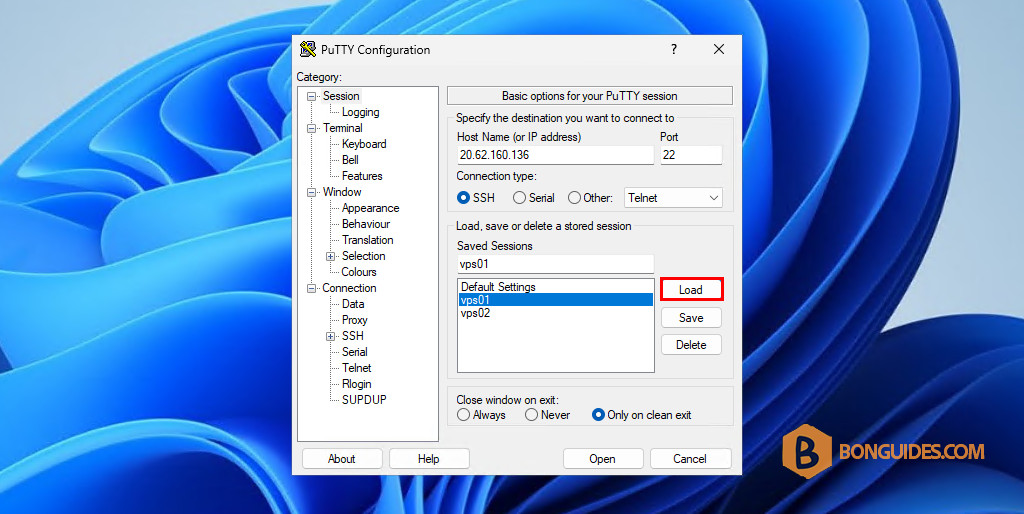Click the Save session button

point(691,318)
